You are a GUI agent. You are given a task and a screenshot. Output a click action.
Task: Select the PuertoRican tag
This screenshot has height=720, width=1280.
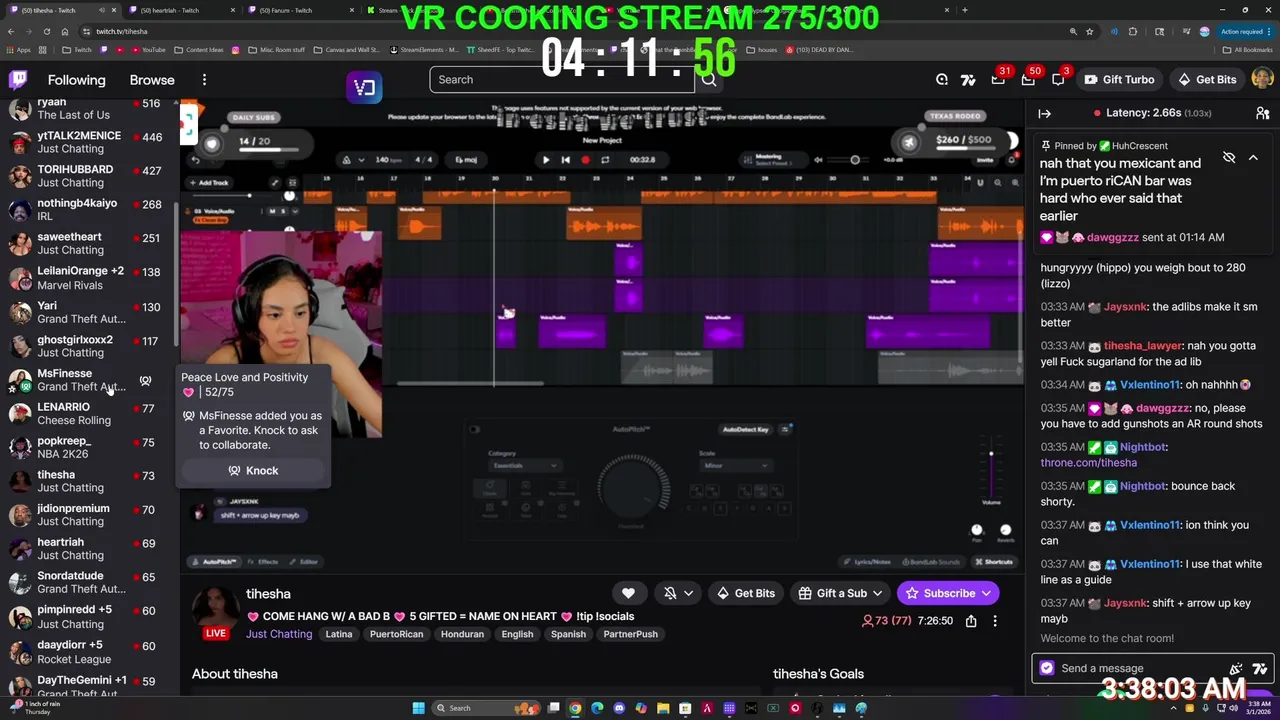pos(396,634)
